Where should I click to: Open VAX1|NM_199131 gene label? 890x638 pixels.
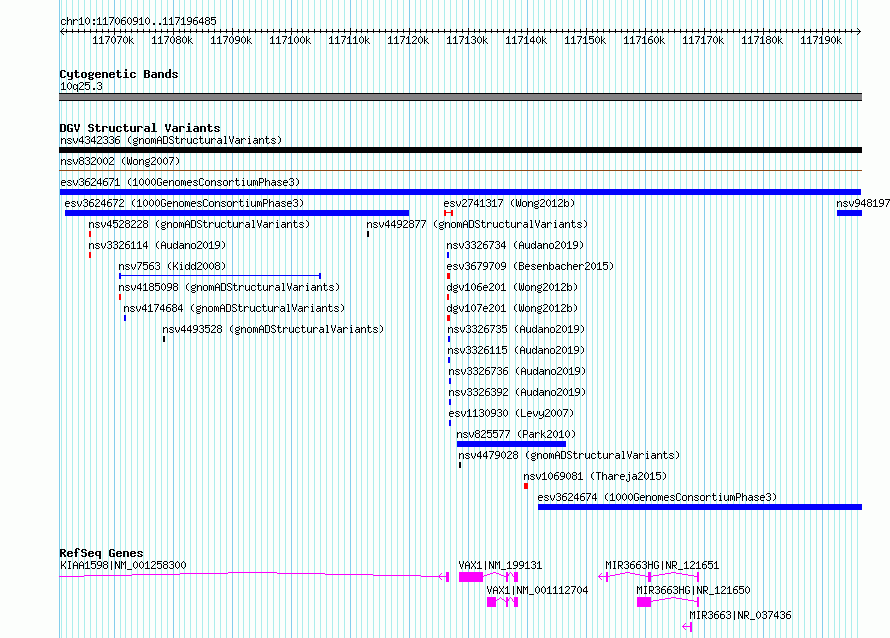point(500,565)
